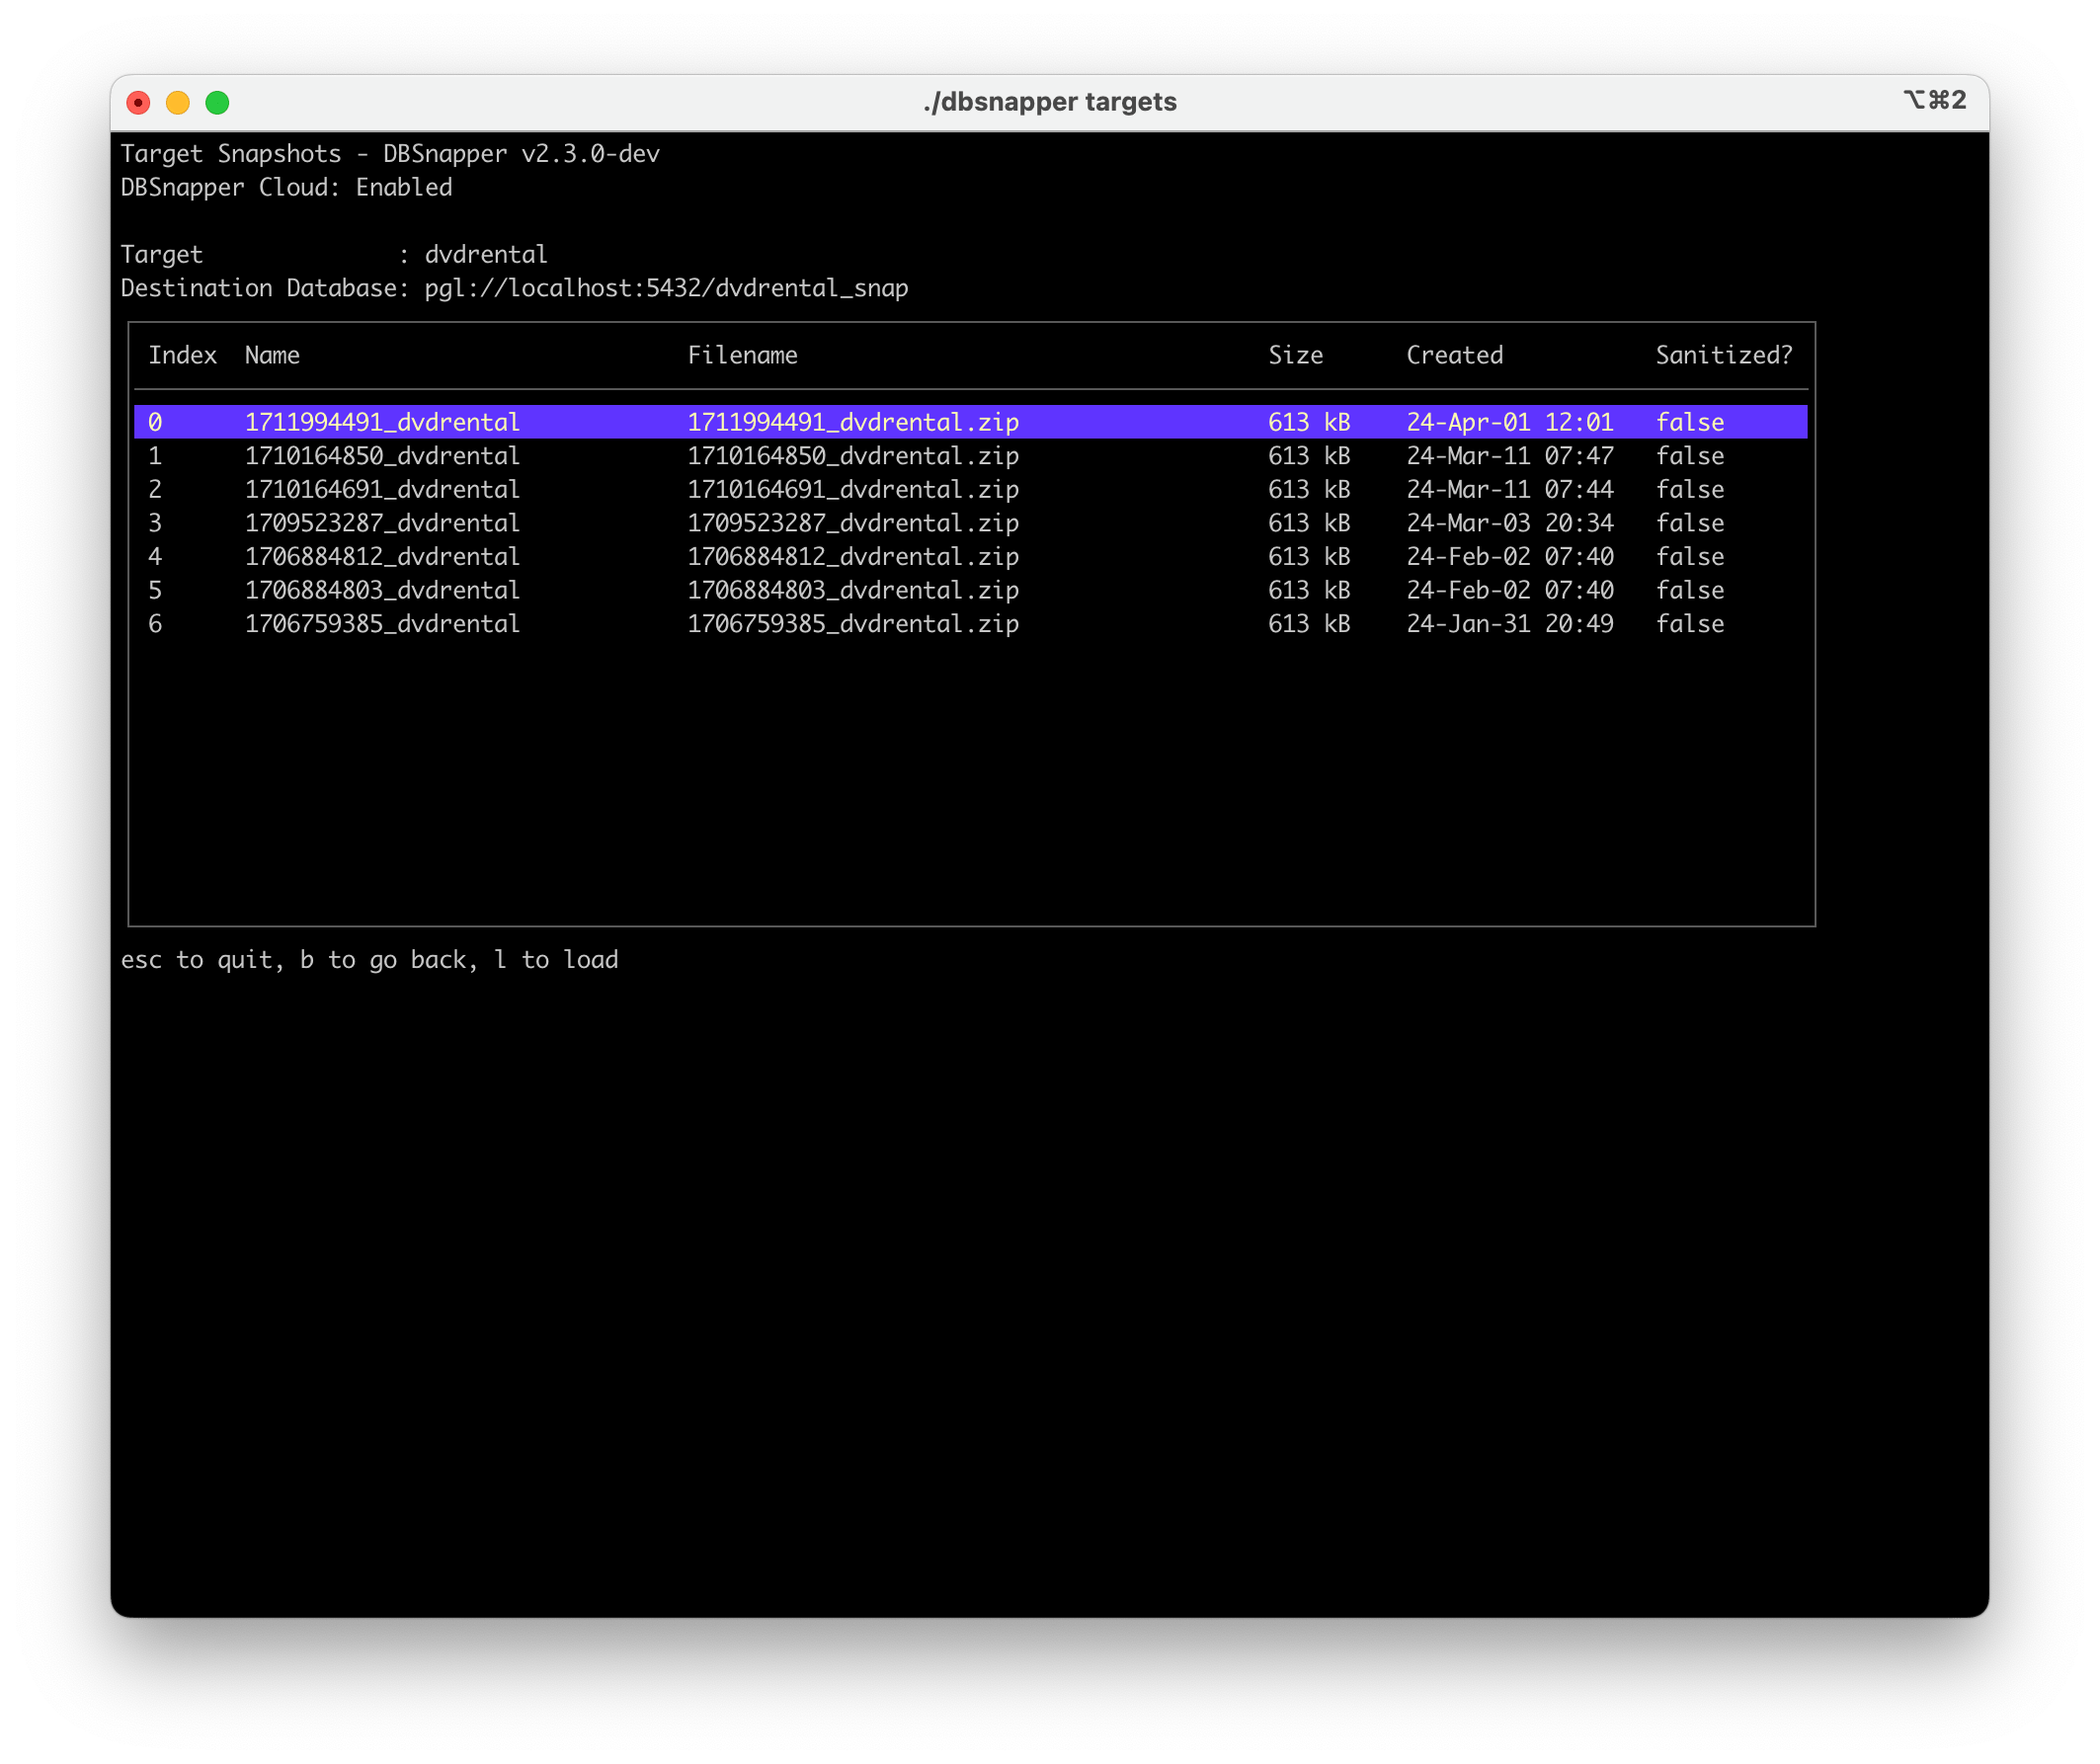The height and width of the screenshot is (1764, 2100).
Task: Click the './dbsnapper targets' window title
Action: (x=1050, y=102)
